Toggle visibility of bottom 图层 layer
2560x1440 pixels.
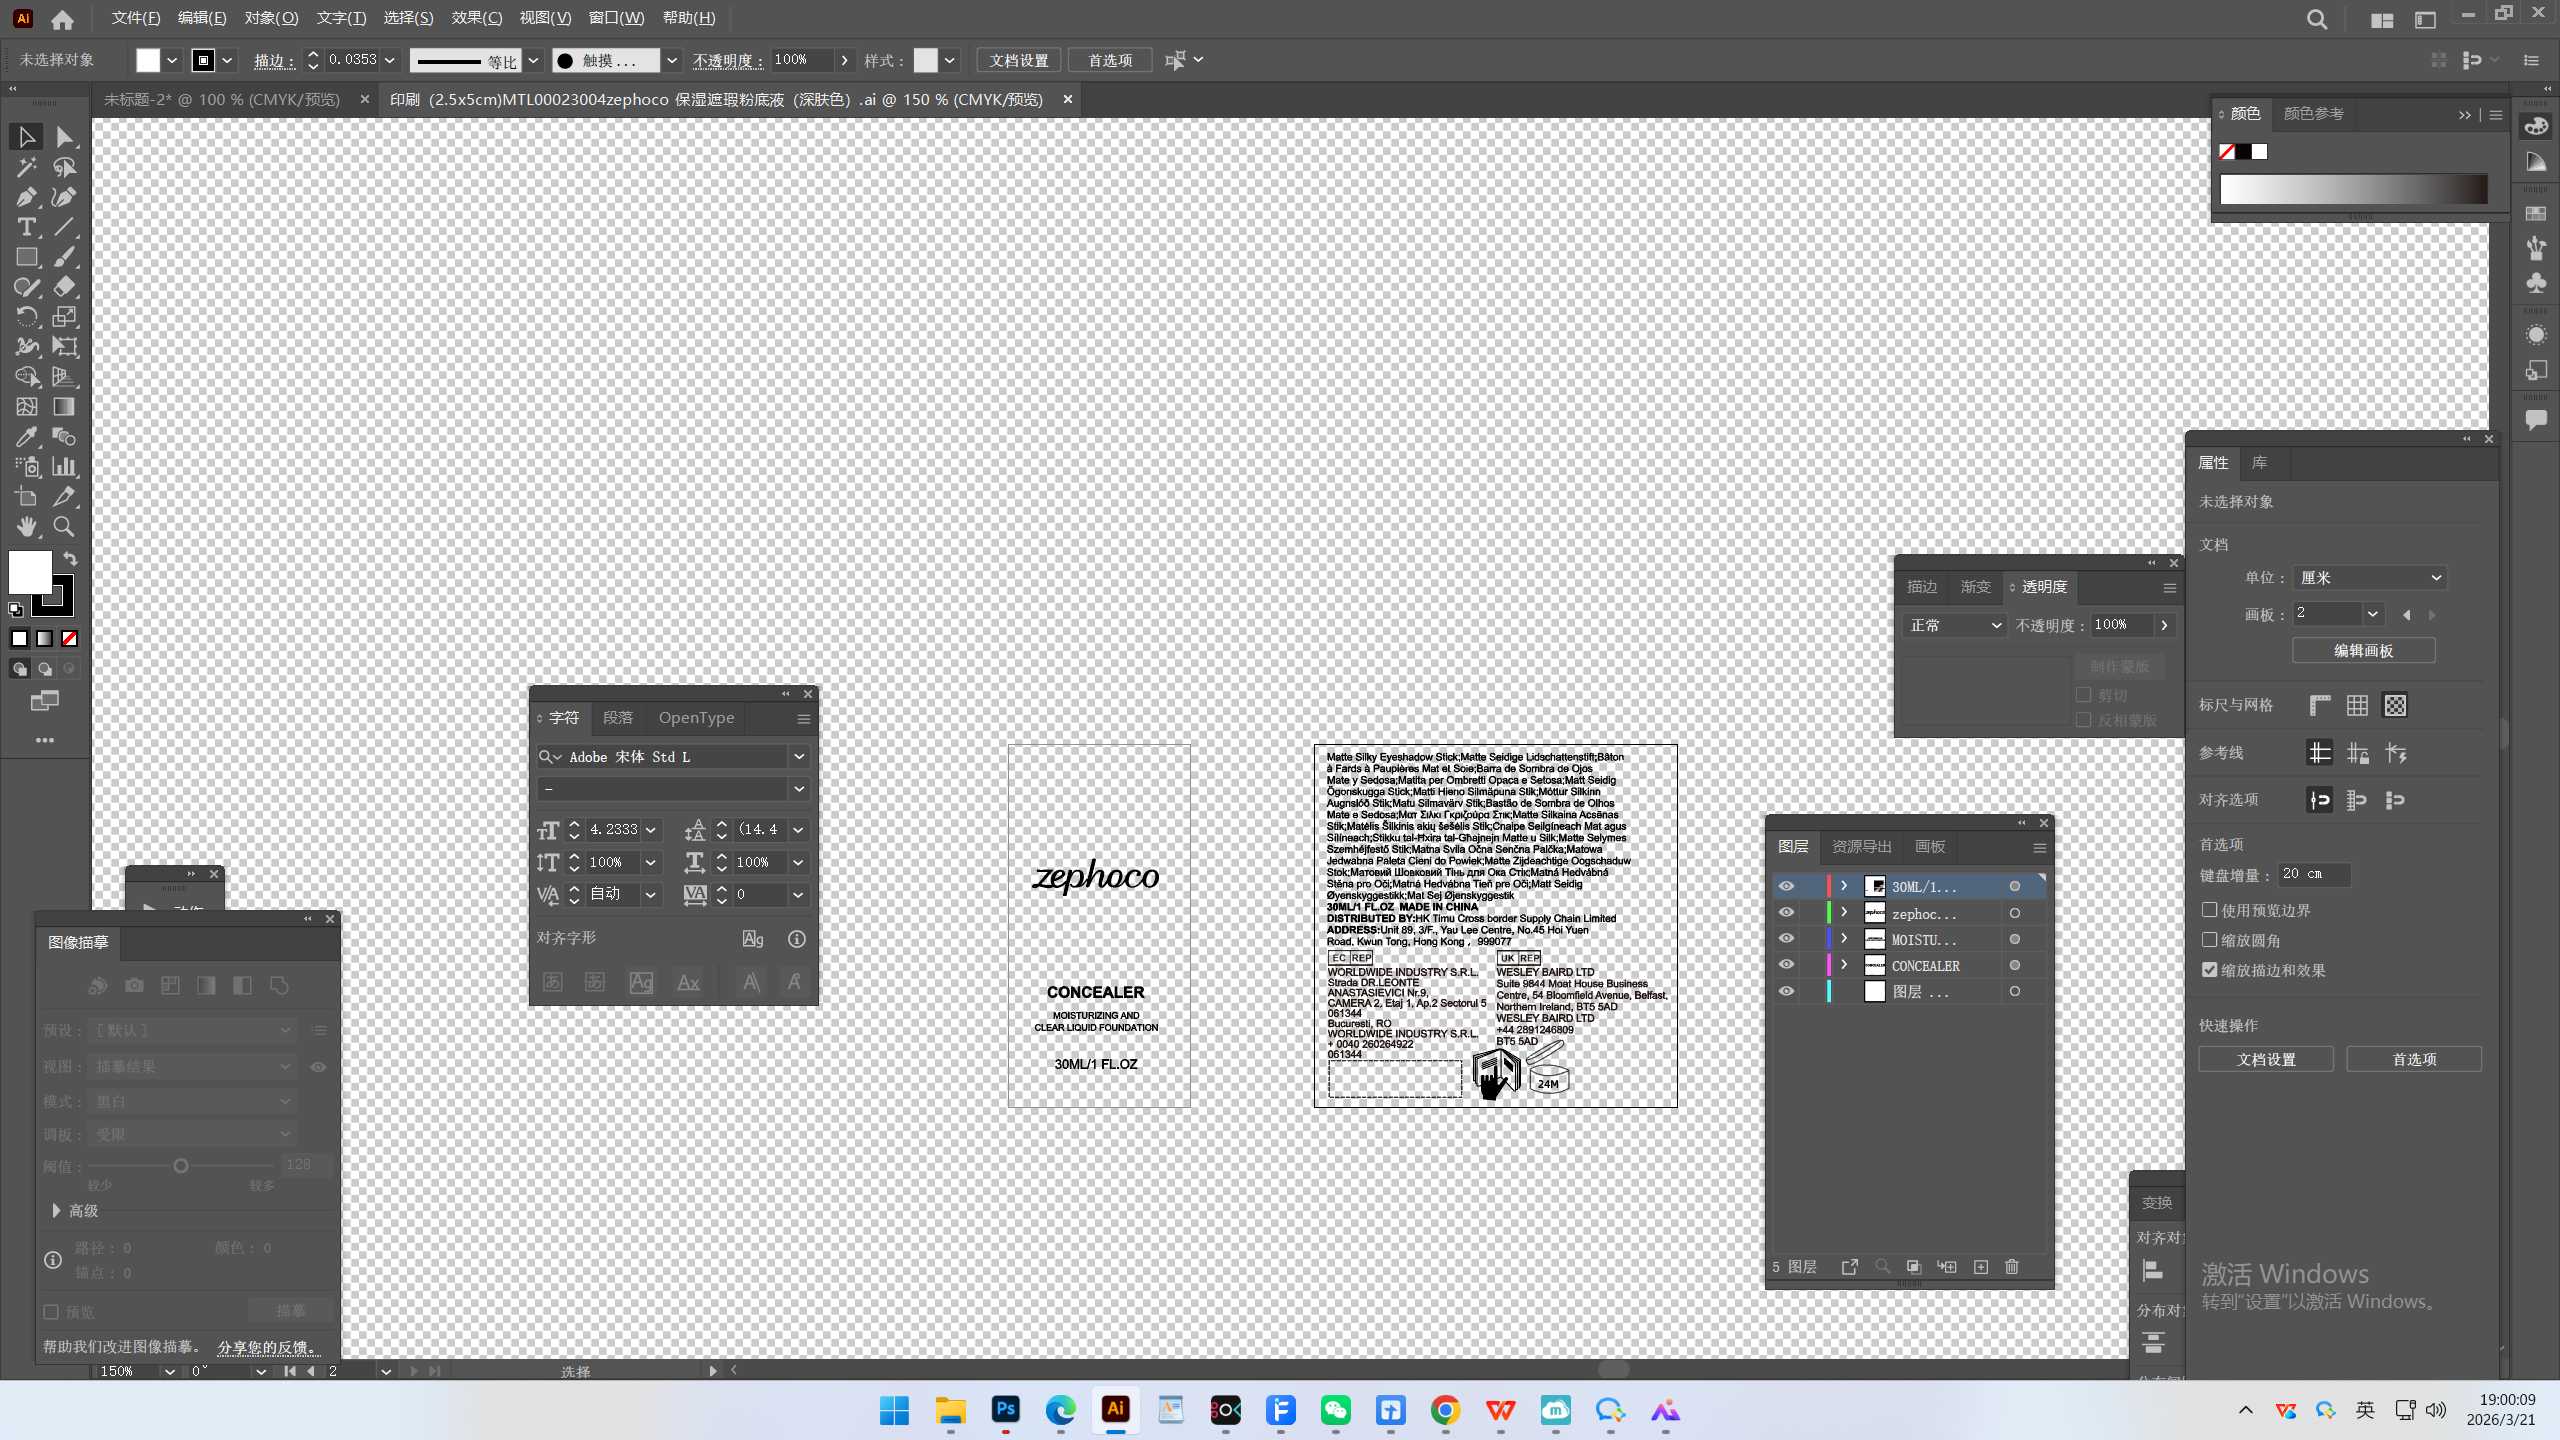1786,991
